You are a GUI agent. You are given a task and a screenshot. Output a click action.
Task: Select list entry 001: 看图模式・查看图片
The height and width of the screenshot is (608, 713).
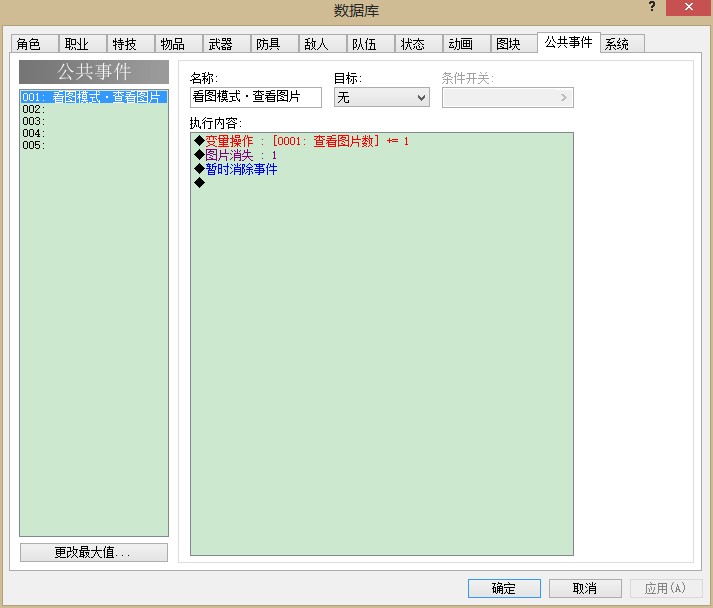94,97
